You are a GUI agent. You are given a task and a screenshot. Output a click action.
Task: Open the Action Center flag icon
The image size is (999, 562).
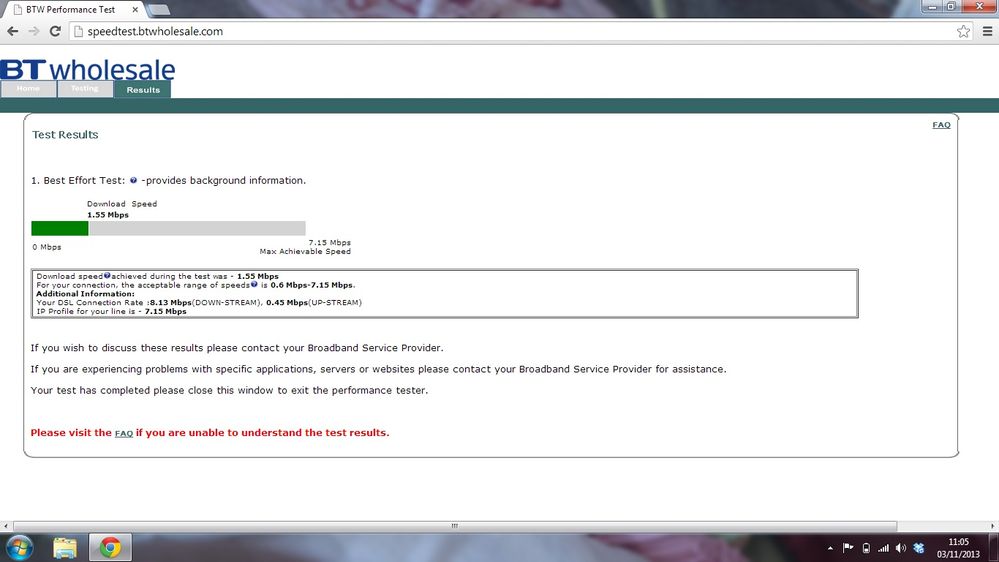point(848,547)
